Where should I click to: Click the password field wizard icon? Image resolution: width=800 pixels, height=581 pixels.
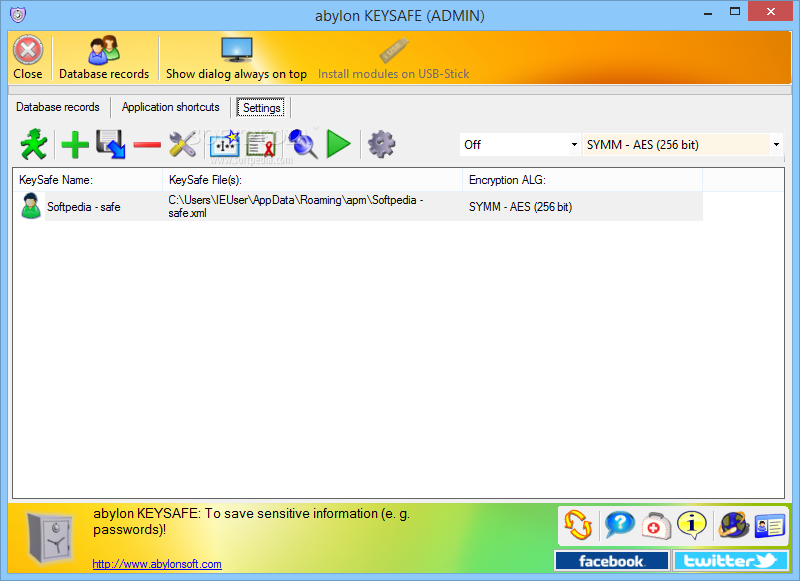click(224, 144)
